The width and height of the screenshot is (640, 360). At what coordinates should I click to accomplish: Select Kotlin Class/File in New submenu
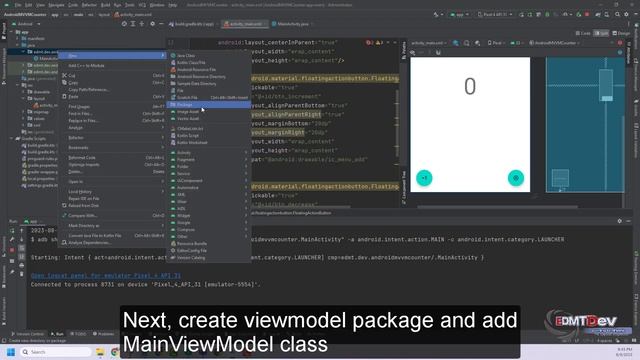(x=209, y=62)
